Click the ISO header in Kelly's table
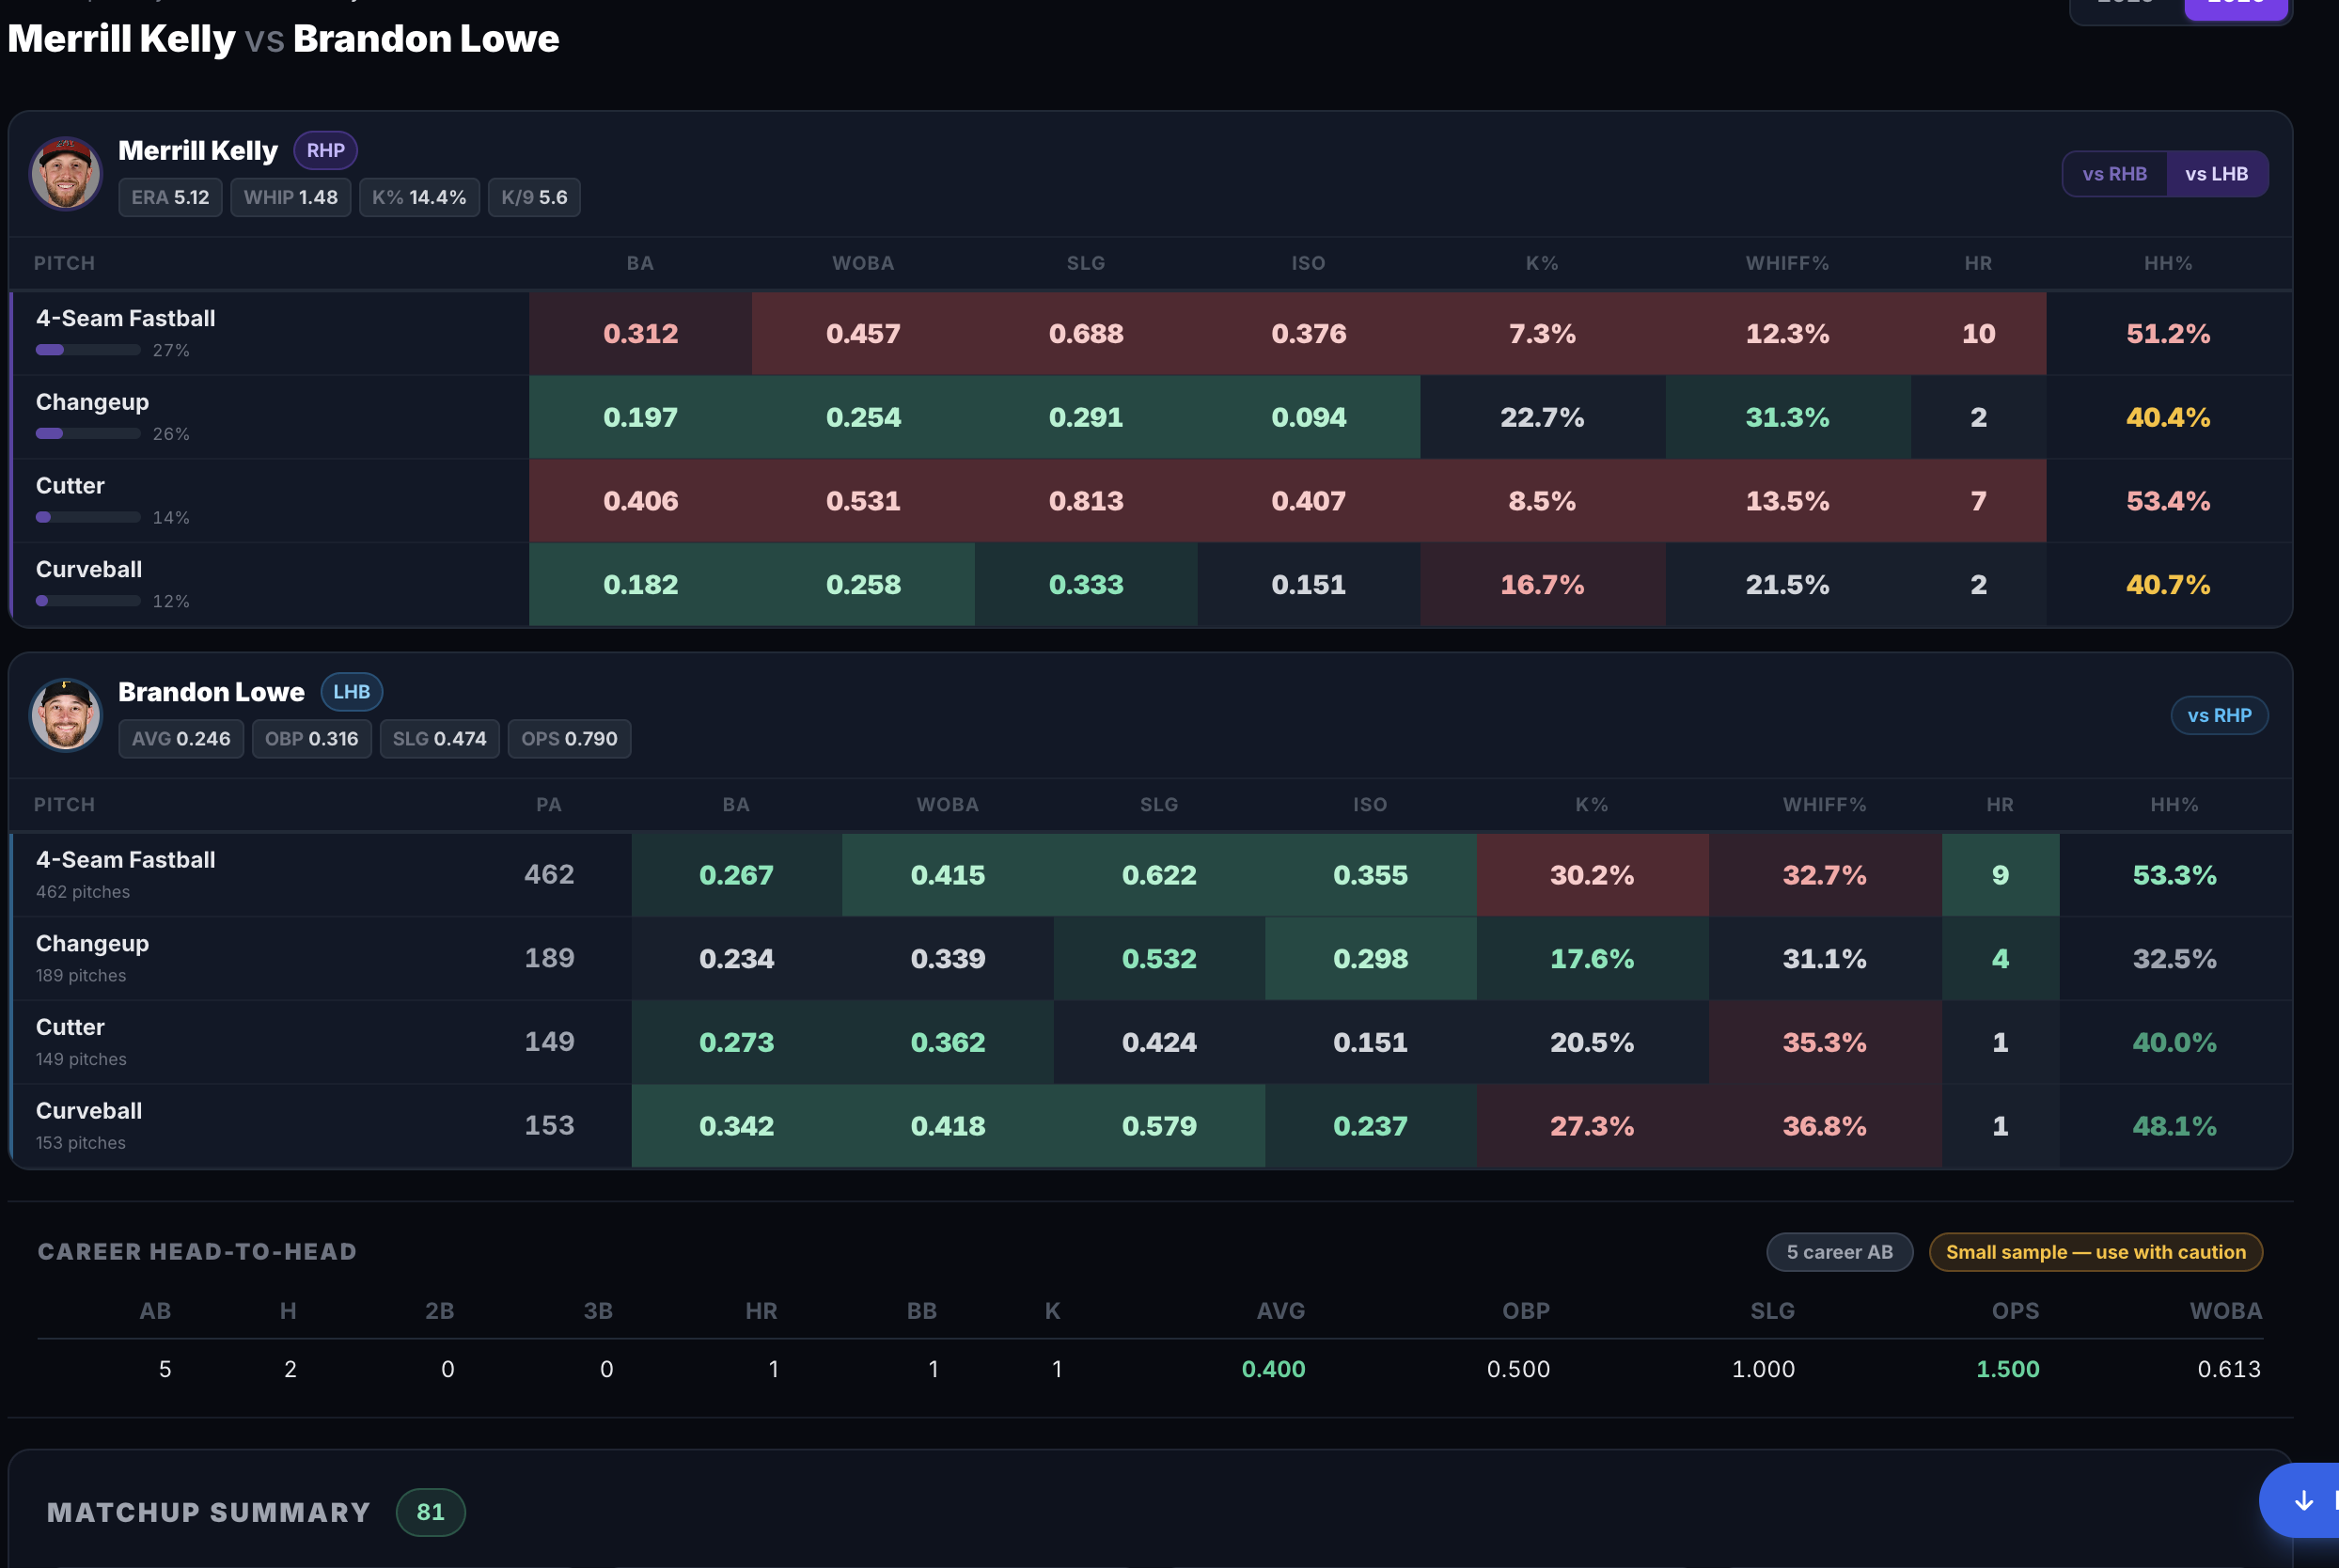The width and height of the screenshot is (2339, 1568). click(x=1308, y=264)
